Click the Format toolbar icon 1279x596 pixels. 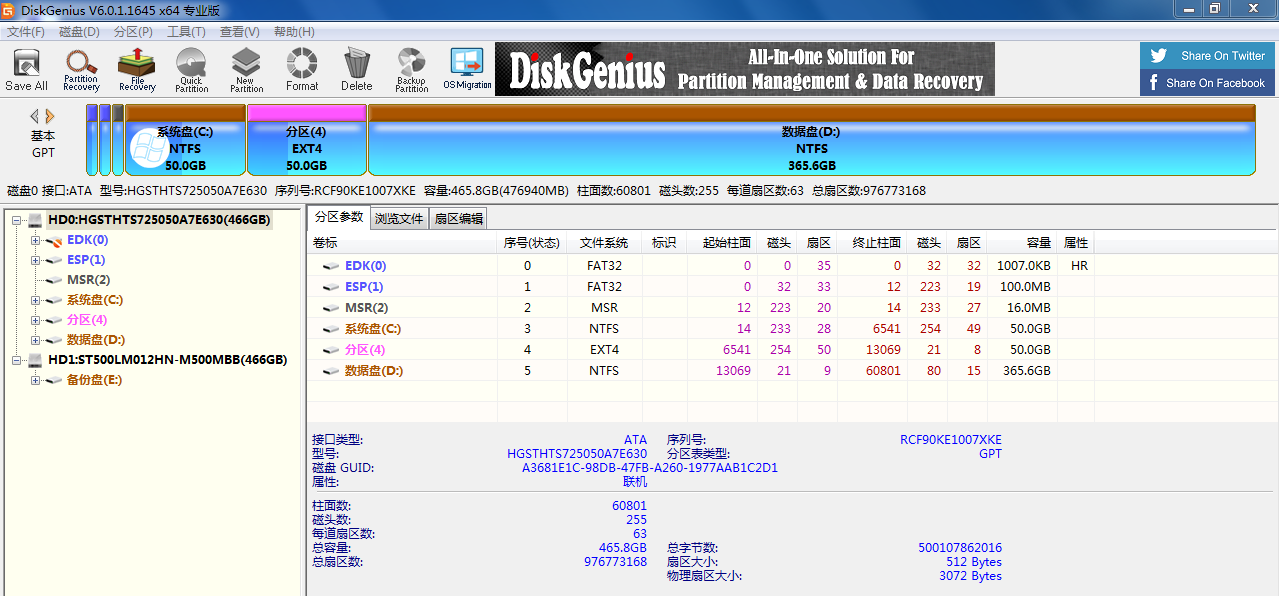click(302, 70)
